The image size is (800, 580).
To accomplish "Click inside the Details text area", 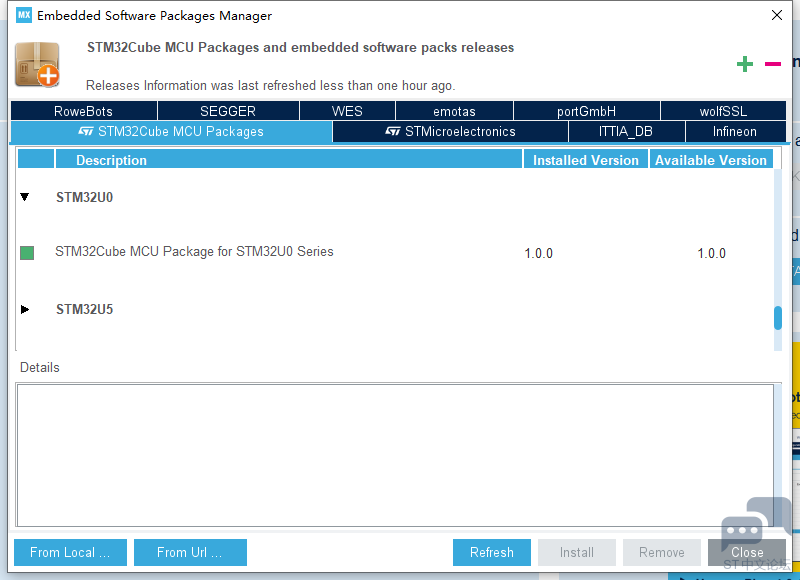I will (x=395, y=455).
